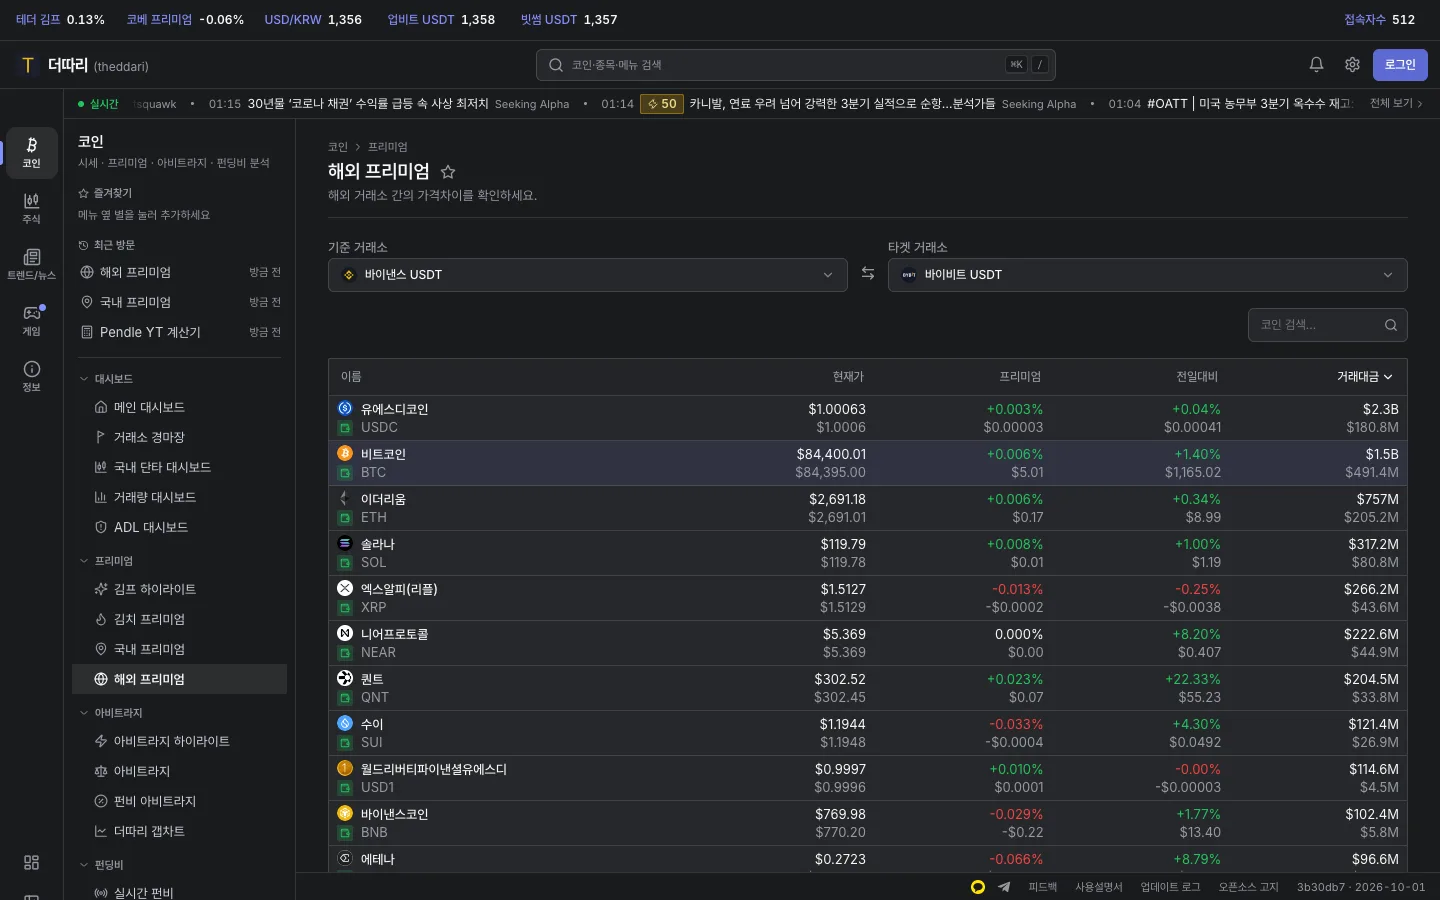Click the 코인 검색 input field
The width and height of the screenshot is (1440, 900).
(1328, 325)
